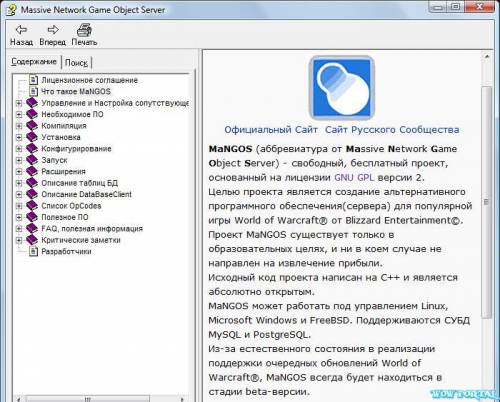Screen dimensions: 500x402
Task: Follow the Официальный Сайт link
Action: point(271,130)
